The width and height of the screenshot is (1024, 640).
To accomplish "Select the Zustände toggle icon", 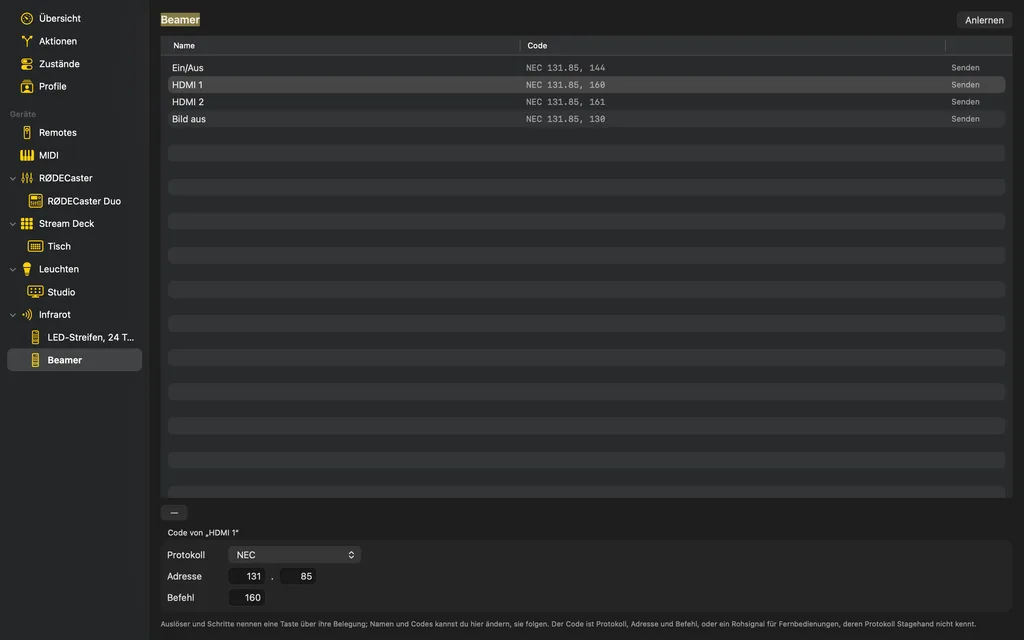I will 27,64.
